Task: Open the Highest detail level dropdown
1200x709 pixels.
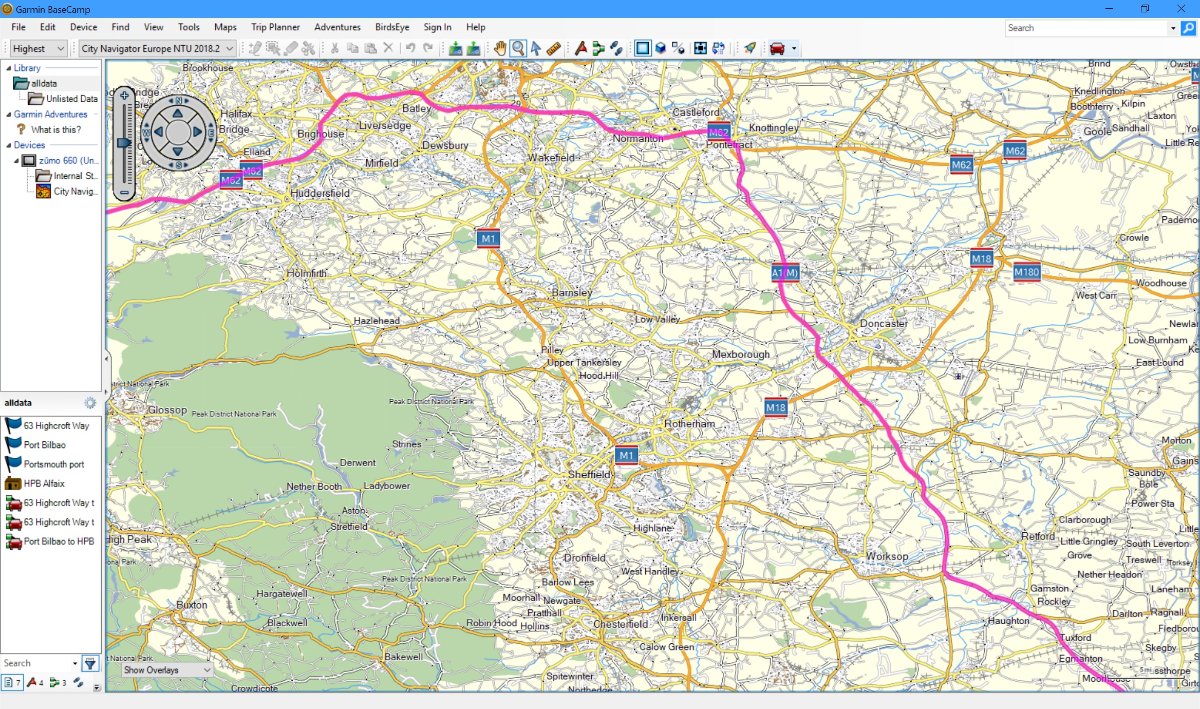Action: click(39, 48)
